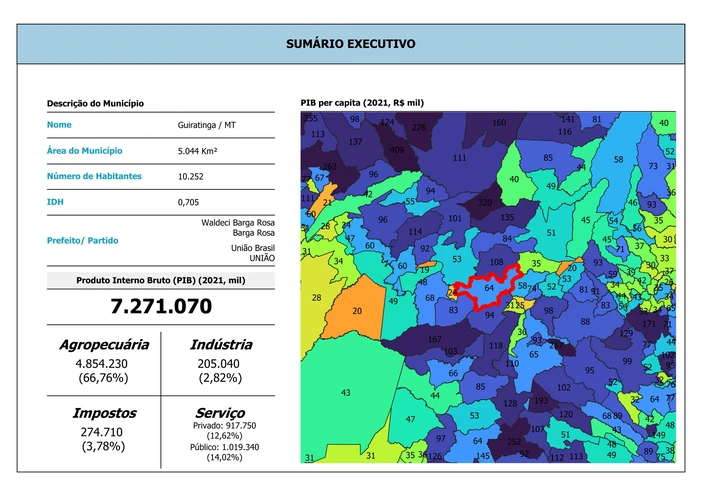Click the (2,82%) percentage
The image size is (702, 496).
coord(220,378)
